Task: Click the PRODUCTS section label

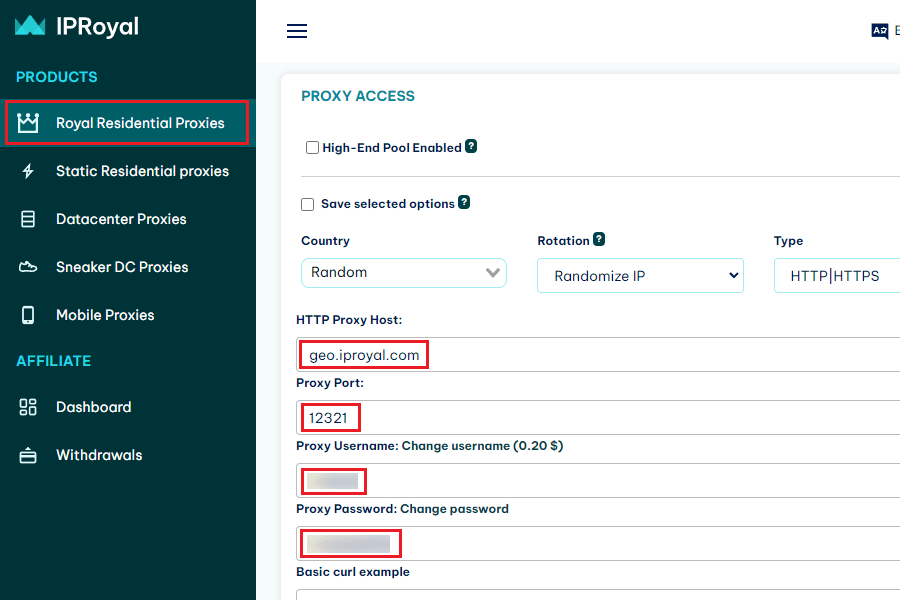Action: tap(56, 77)
